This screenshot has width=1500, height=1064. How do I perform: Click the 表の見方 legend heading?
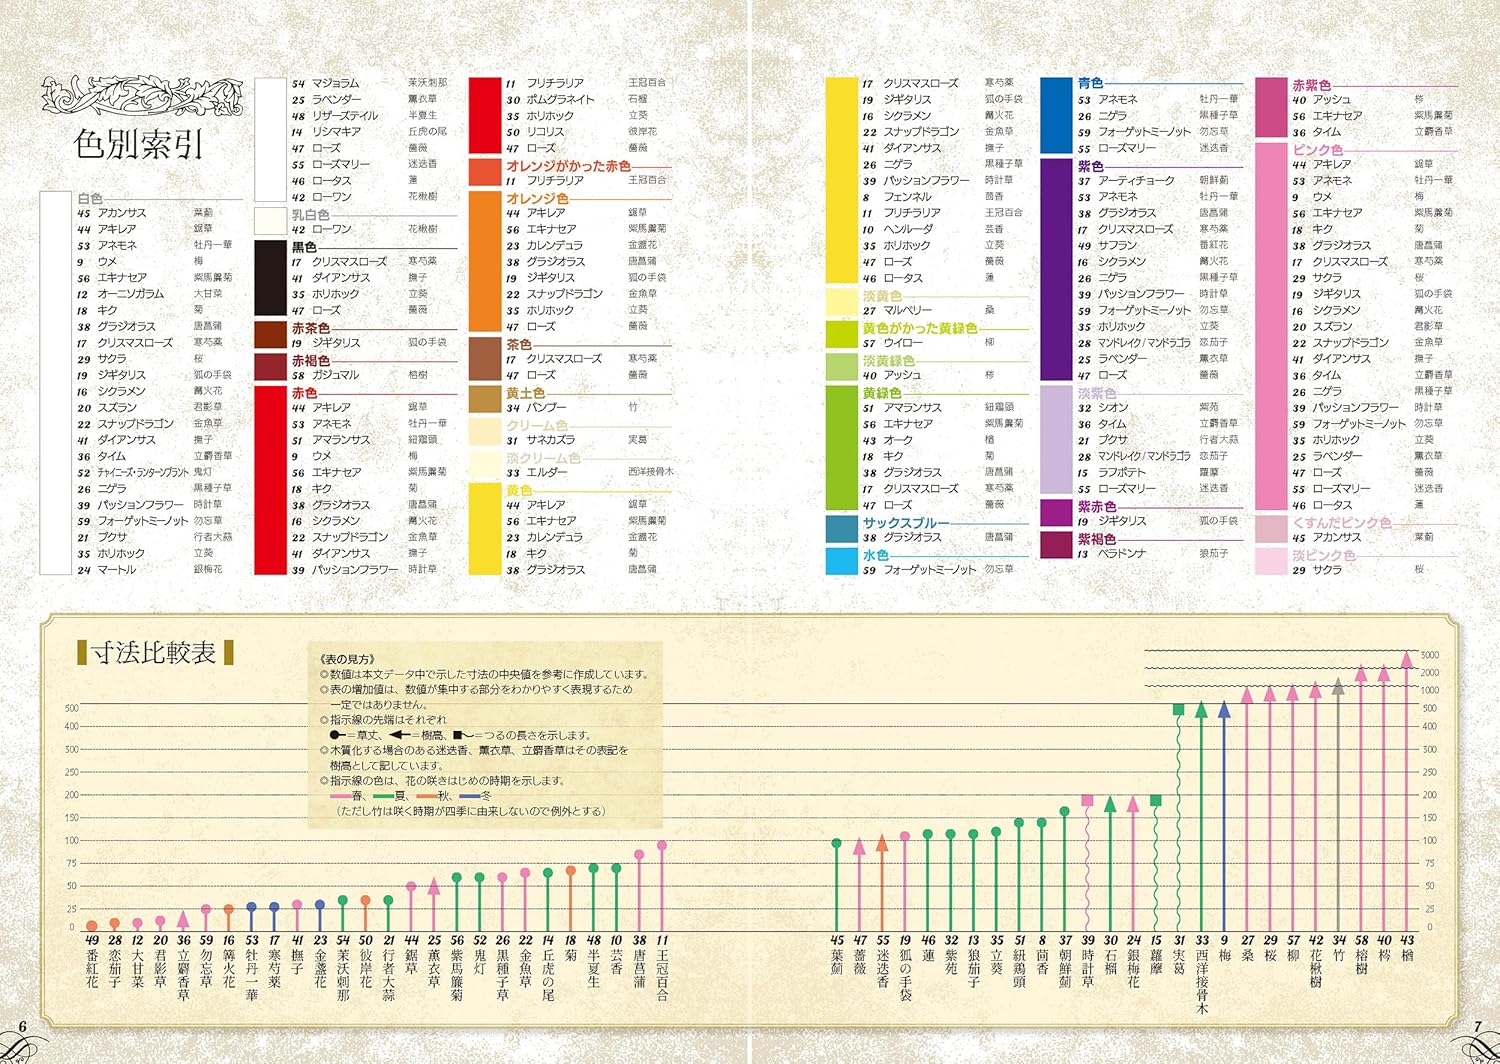pos(346,659)
